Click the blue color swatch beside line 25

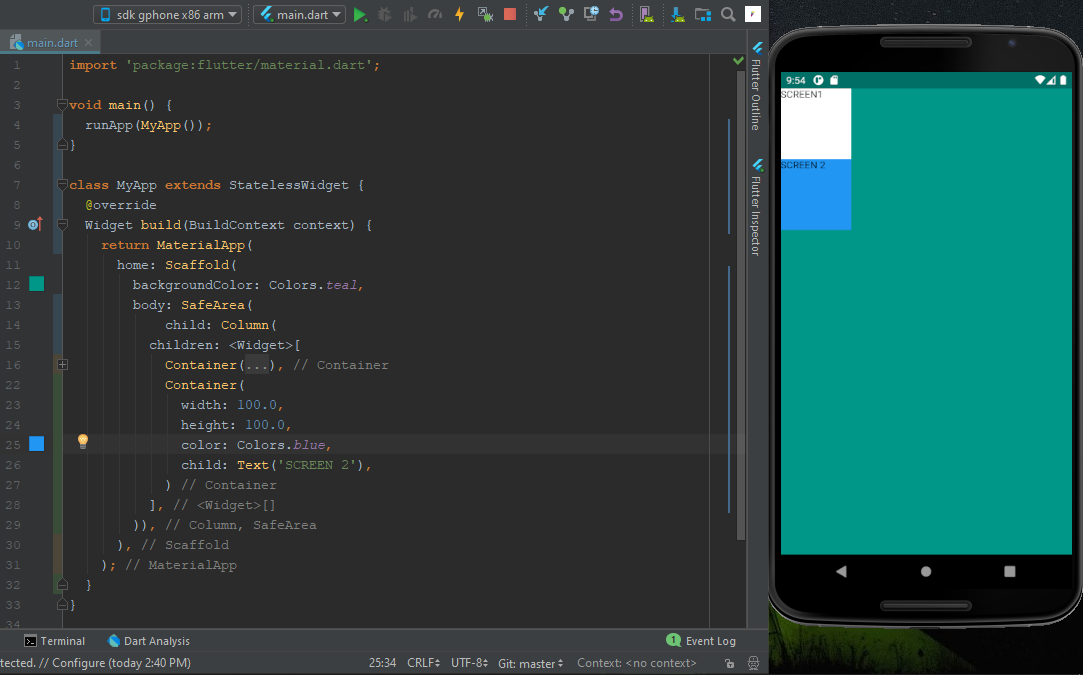[36, 443]
